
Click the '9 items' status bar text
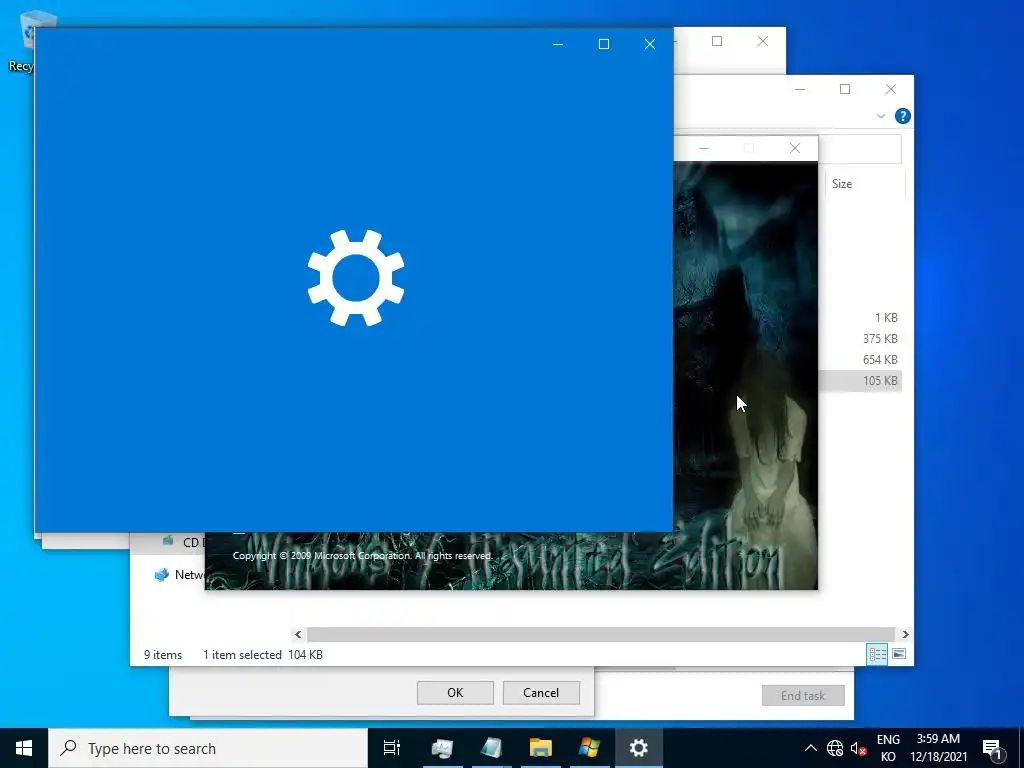tap(163, 655)
